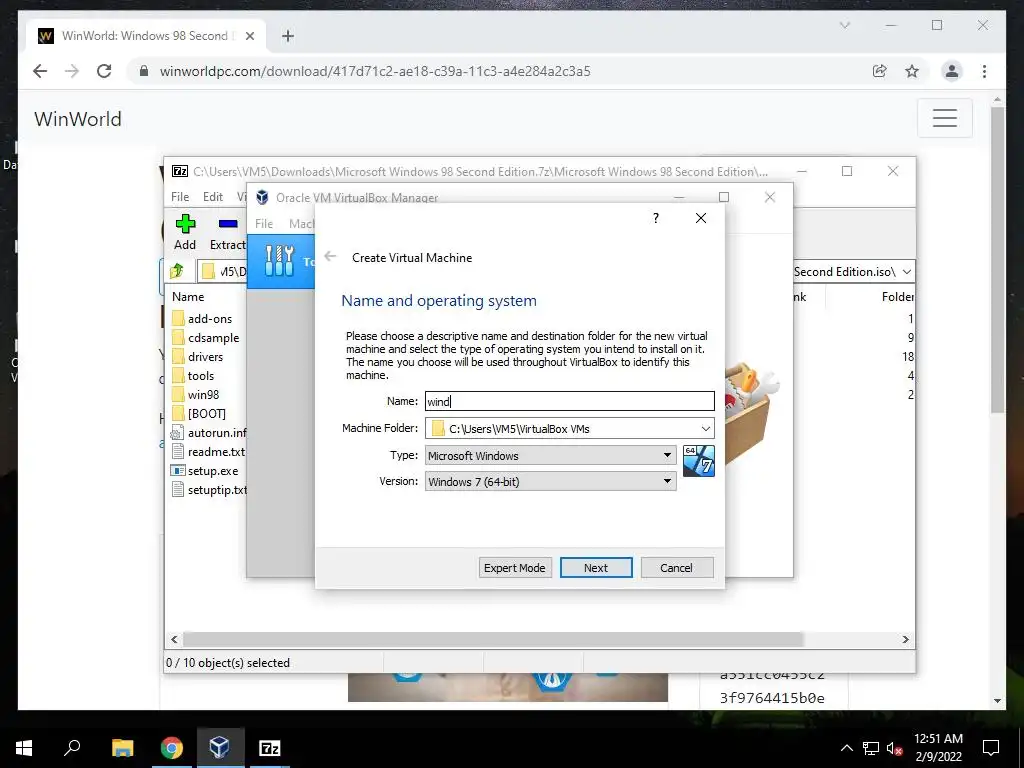Viewport: 1024px width, 768px height.
Task: Click the 7-Zip taskbar icon
Action: [x=270, y=748]
